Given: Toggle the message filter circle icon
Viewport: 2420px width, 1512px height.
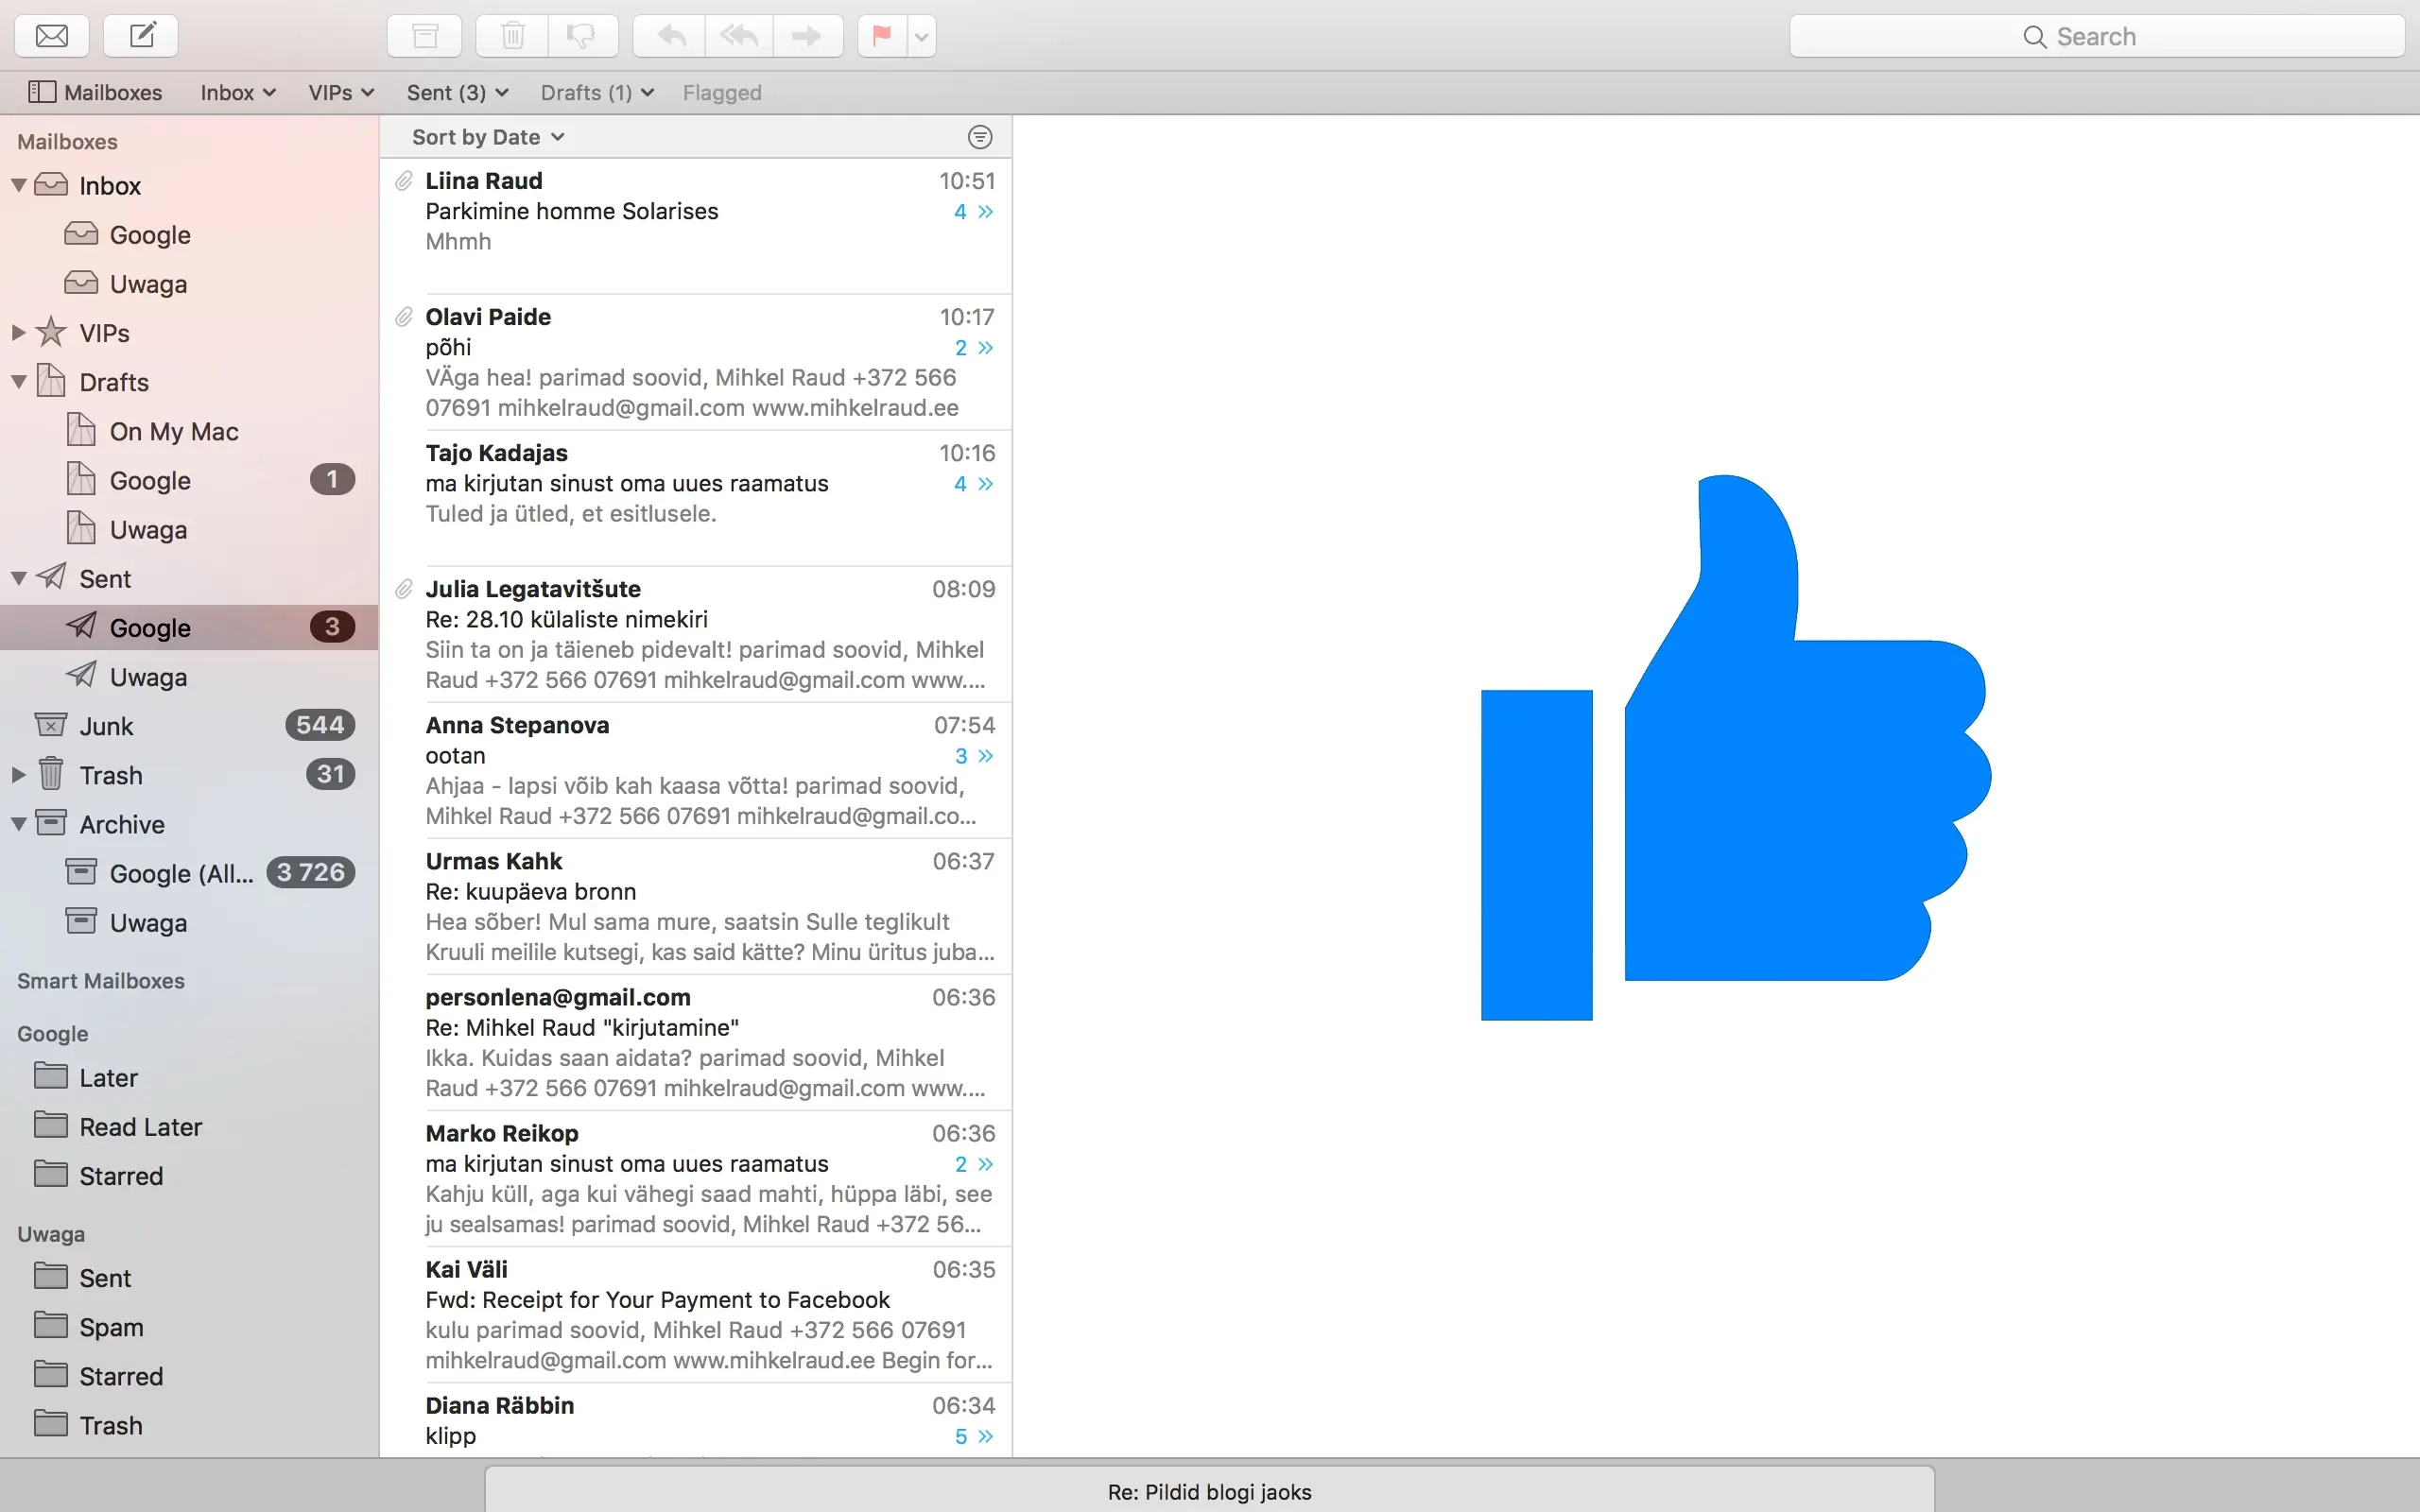Looking at the screenshot, I should point(980,137).
